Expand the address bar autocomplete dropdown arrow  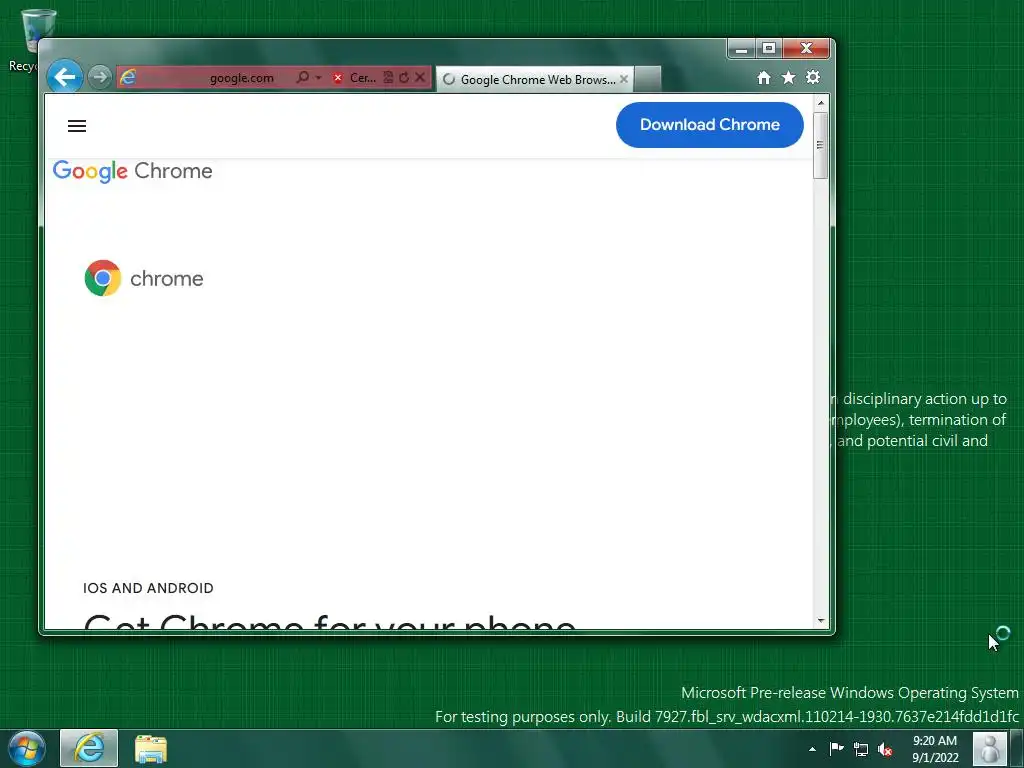tap(318, 78)
